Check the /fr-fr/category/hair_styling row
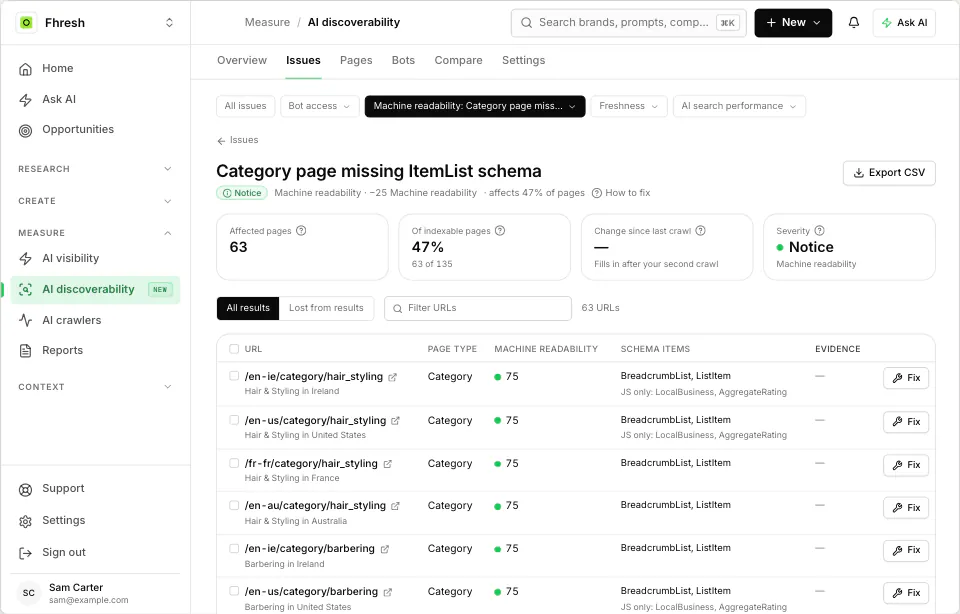Image resolution: width=960 pixels, height=614 pixels. coord(234,463)
